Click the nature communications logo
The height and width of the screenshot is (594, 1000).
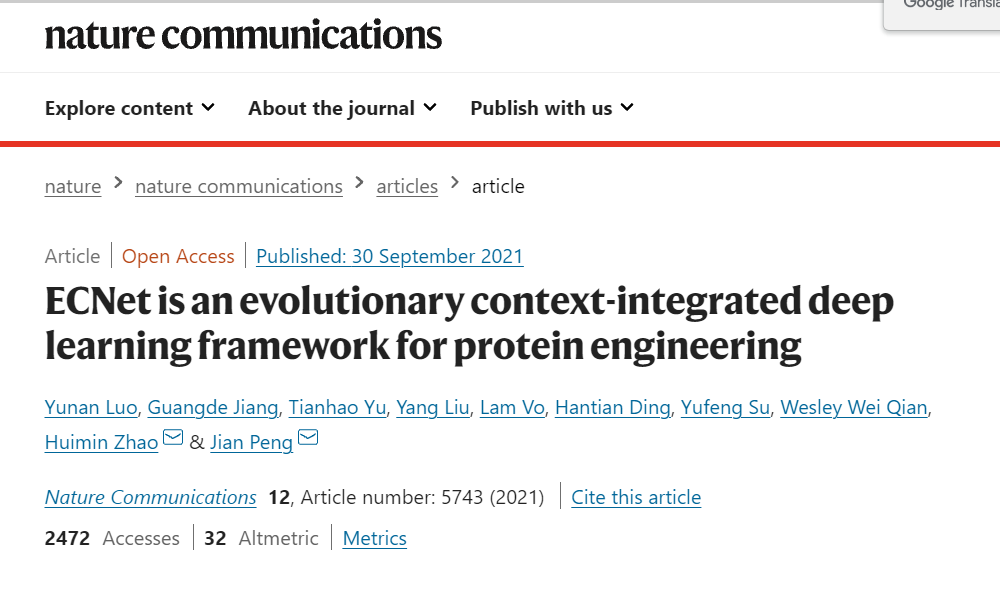(x=243, y=35)
